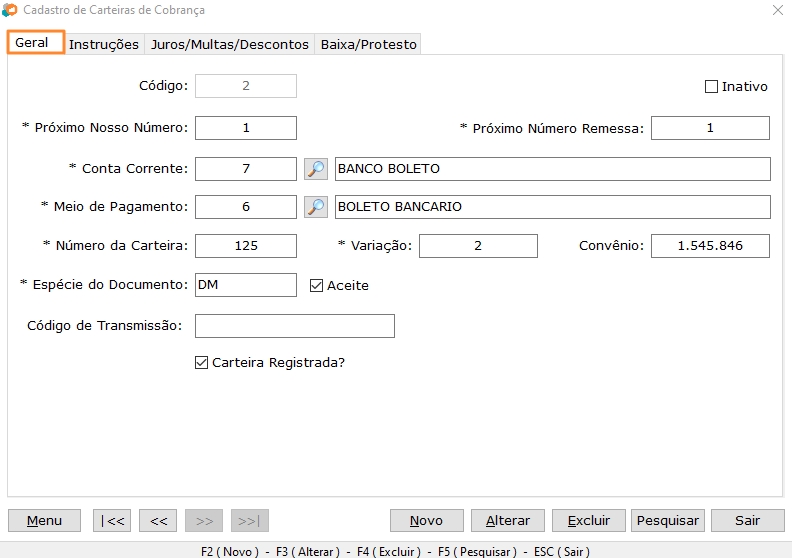This screenshot has width=792, height=558.
Task: Exit using the Sair button
Action: [x=747, y=521]
